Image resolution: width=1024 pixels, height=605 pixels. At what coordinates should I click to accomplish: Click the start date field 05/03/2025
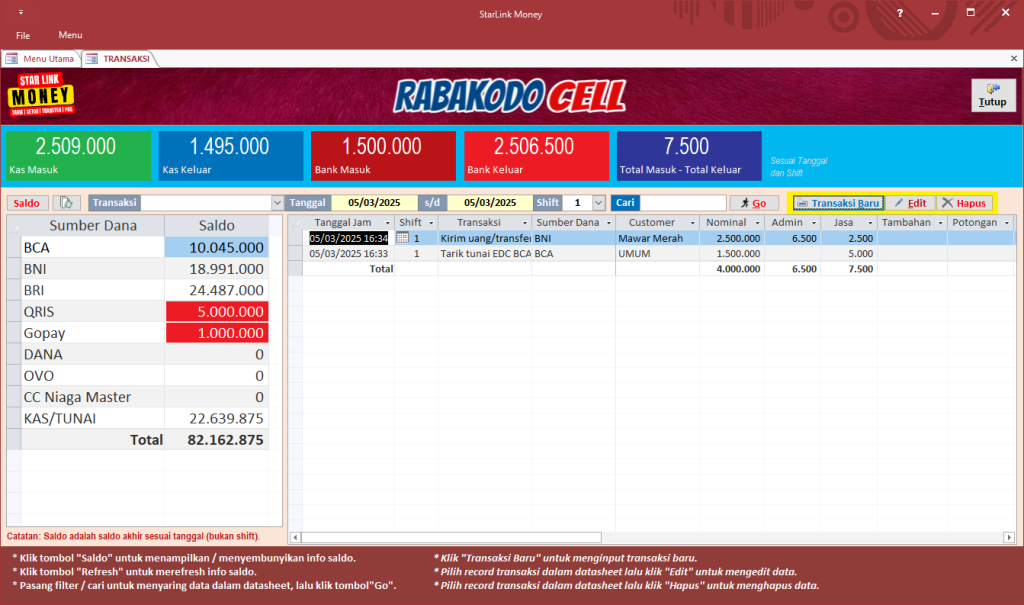374,203
